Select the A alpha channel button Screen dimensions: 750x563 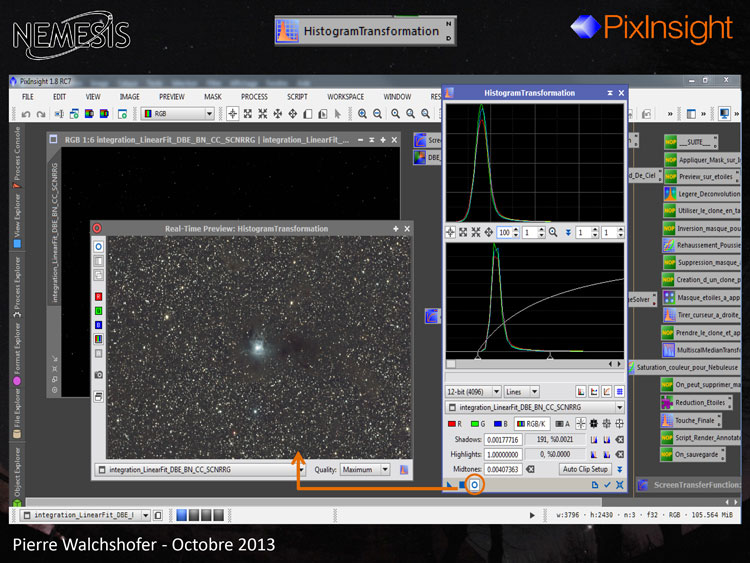click(562, 424)
